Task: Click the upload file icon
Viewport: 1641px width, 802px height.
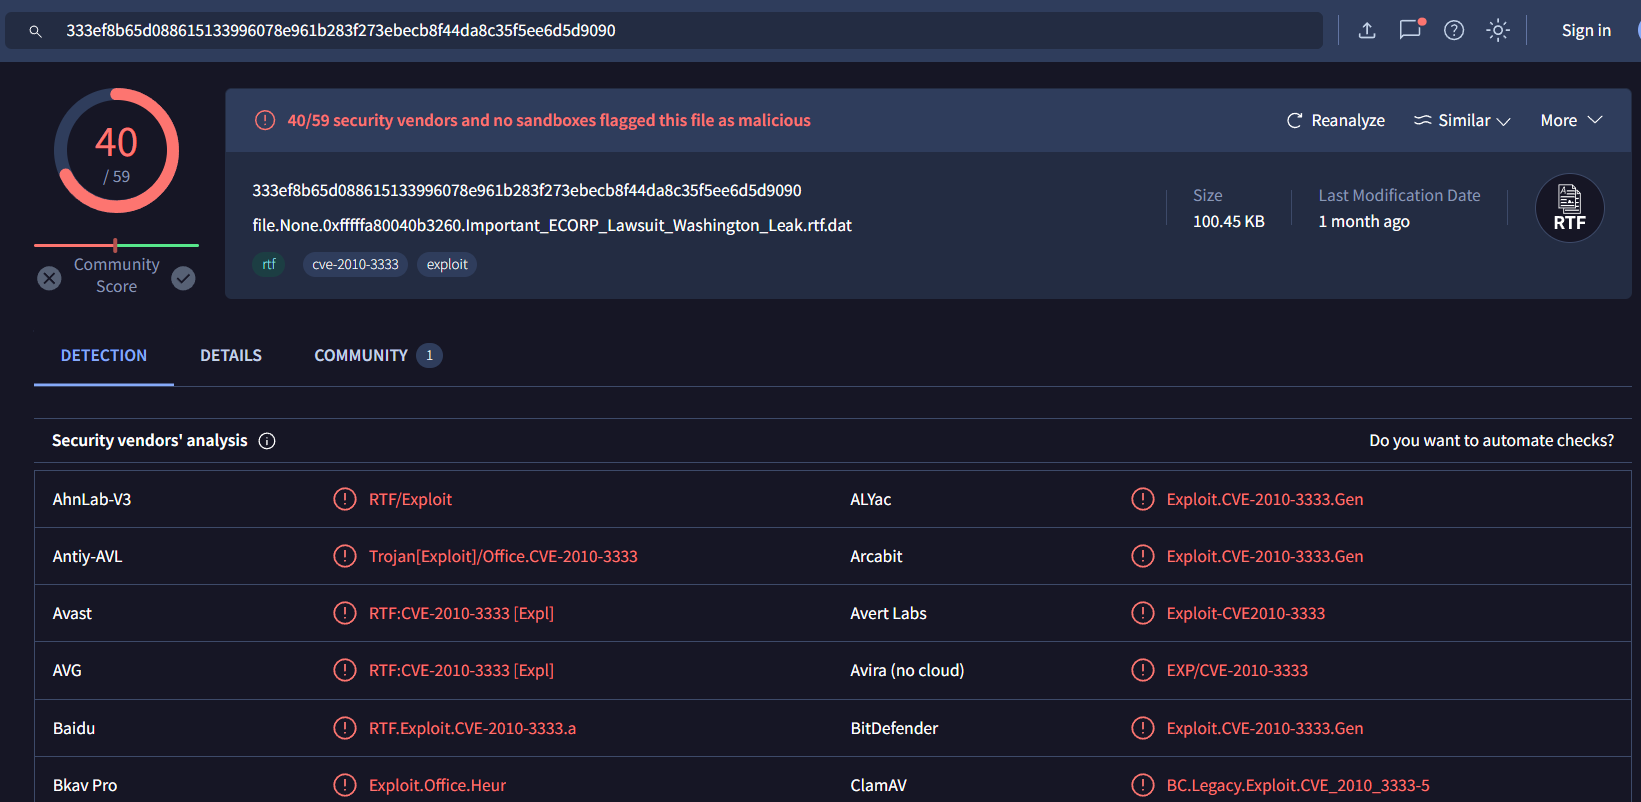Action: (1367, 30)
